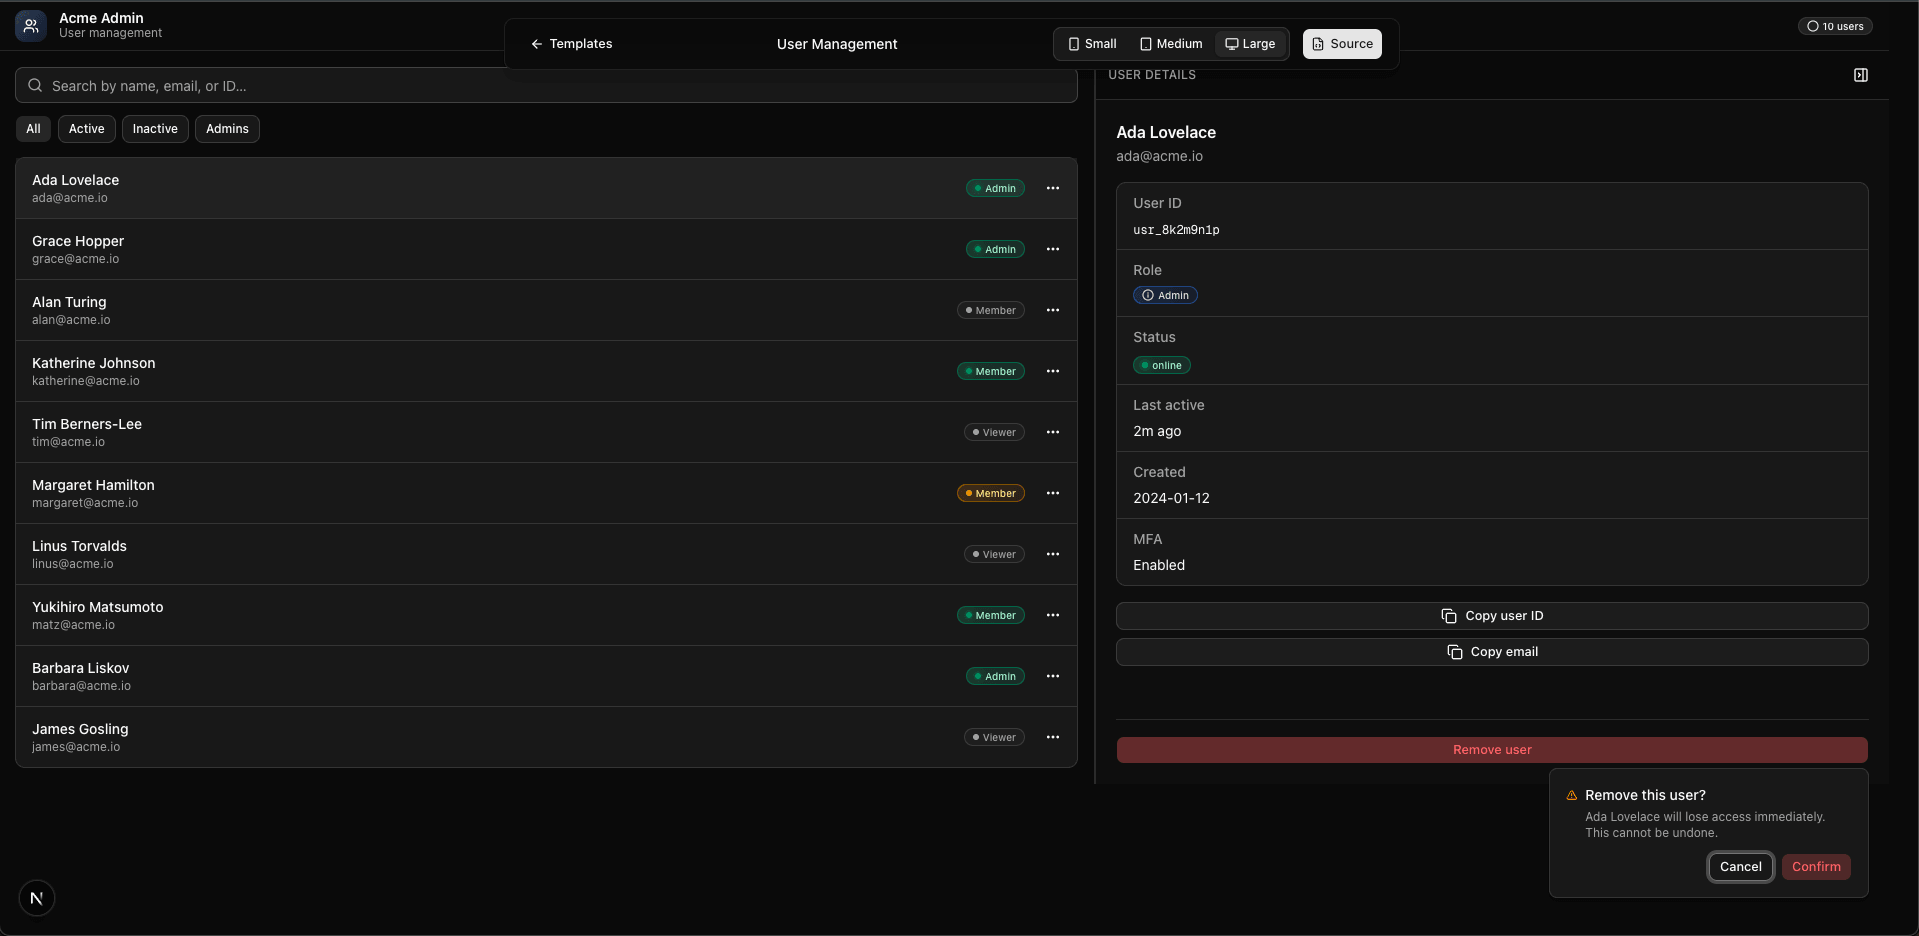Click the User Management title
Viewport: 1919px width, 936px height.
point(837,44)
